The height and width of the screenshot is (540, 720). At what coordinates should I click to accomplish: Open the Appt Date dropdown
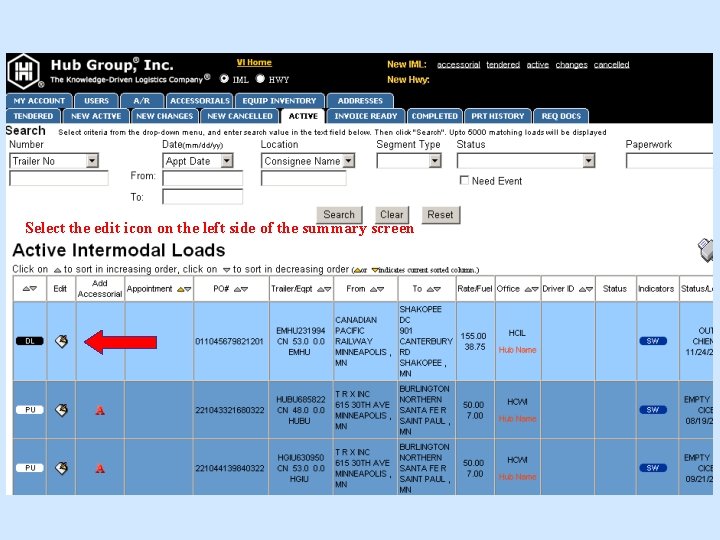click(198, 161)
